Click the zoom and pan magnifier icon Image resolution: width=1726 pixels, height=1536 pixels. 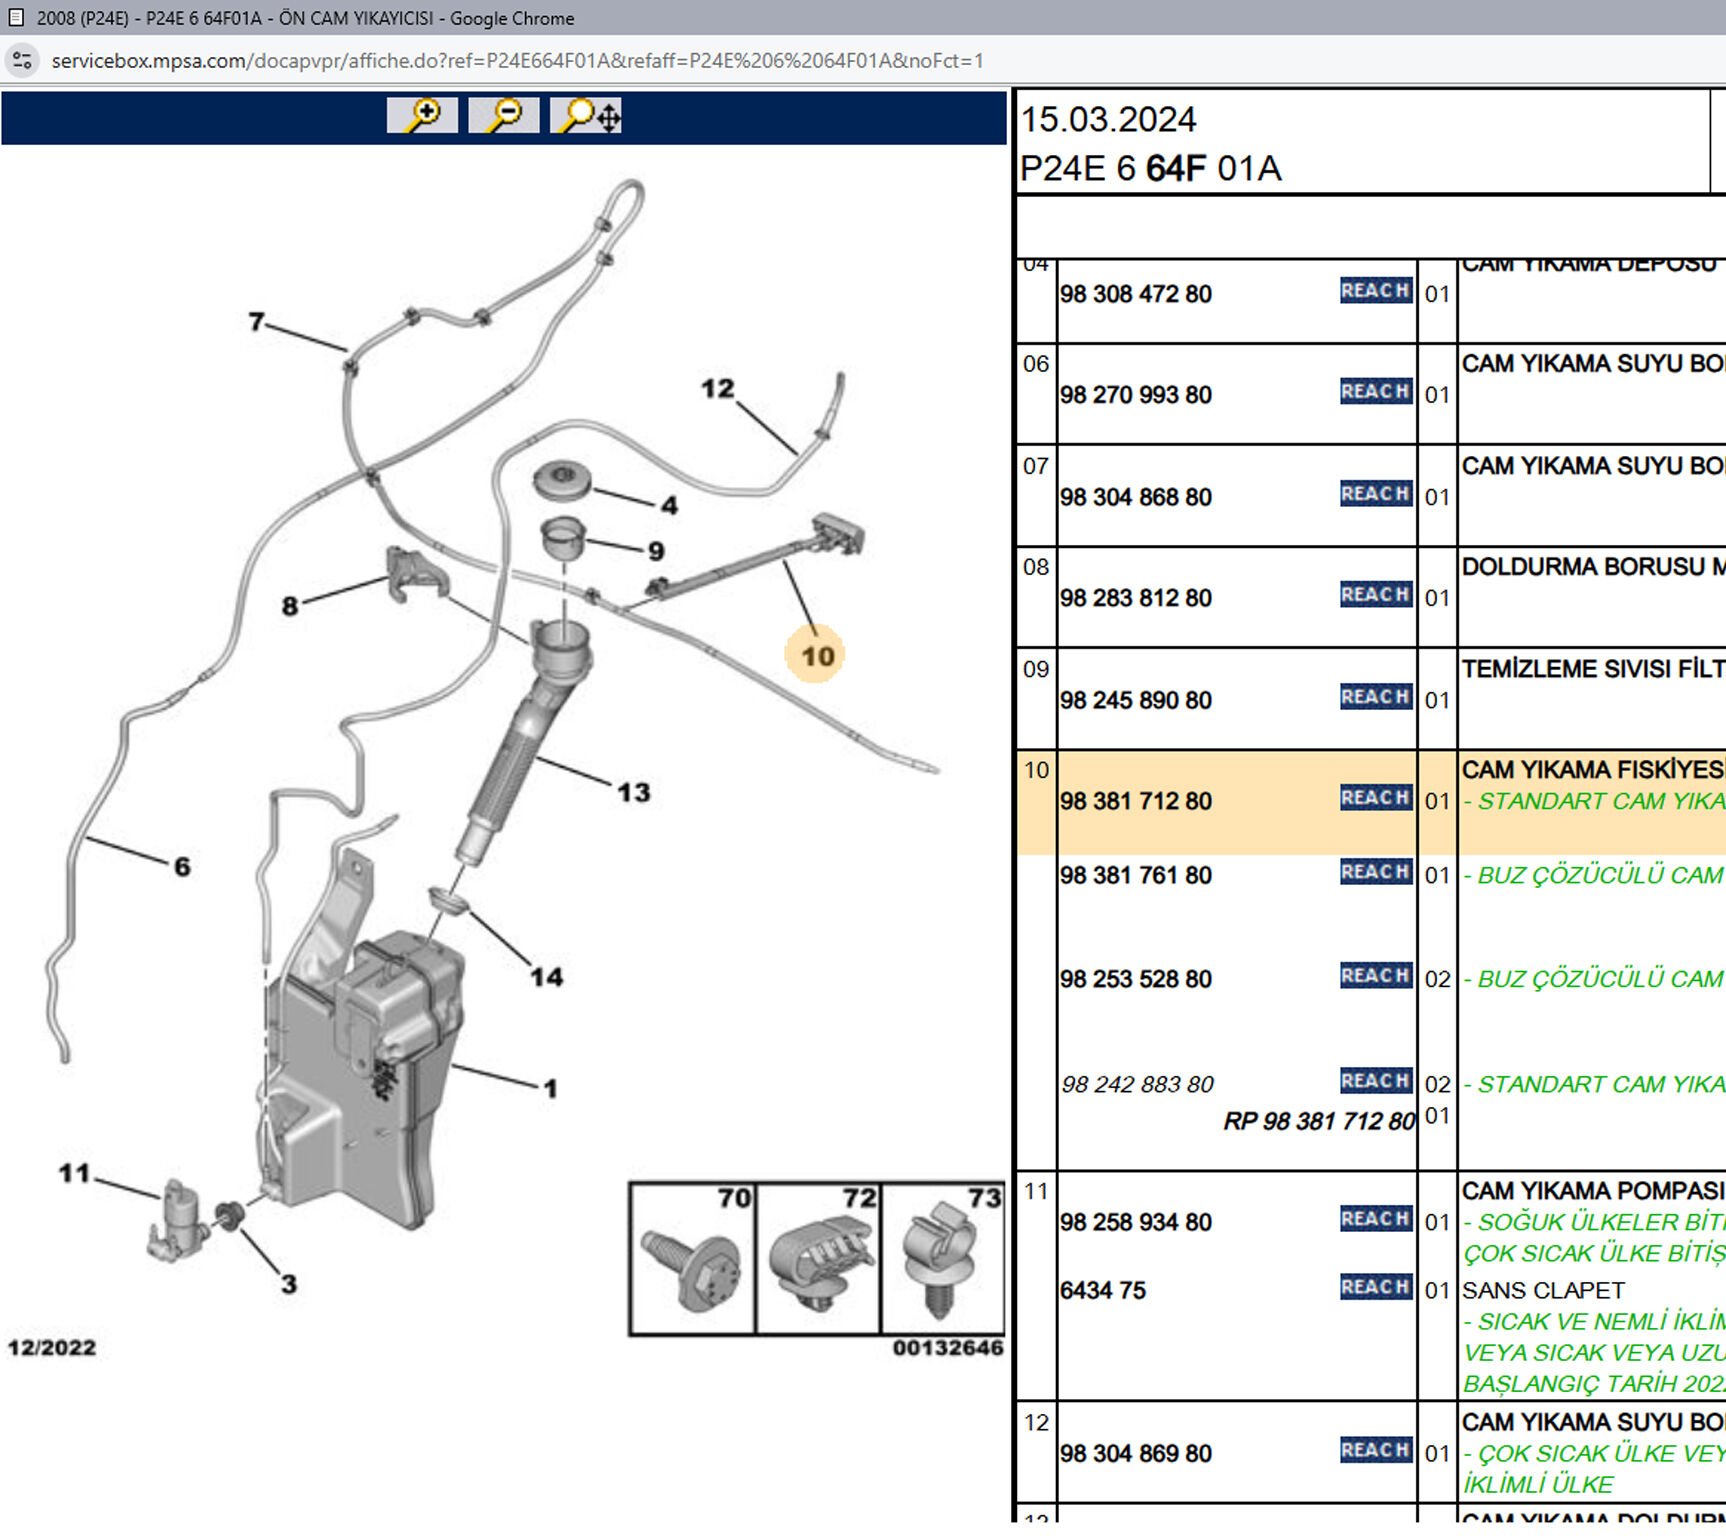click(x=586, y=116)
